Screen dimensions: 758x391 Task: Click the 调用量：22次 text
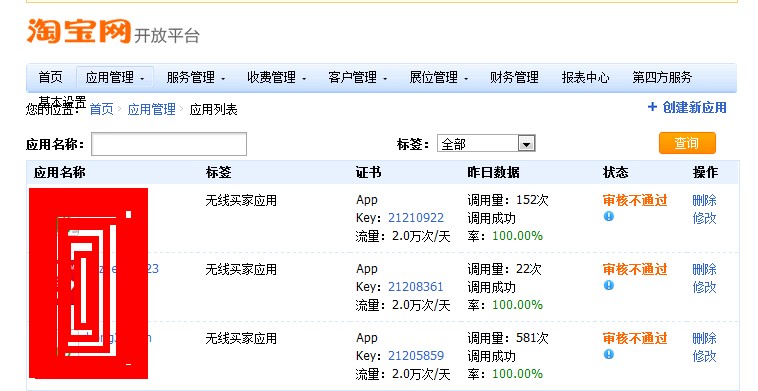tap(505, 269)
